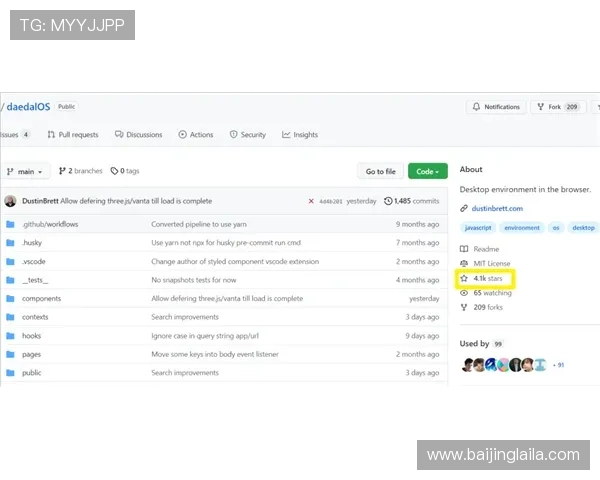The image size is (600, 480).
Task: Open the .husky folder
Action: (32, 243)
